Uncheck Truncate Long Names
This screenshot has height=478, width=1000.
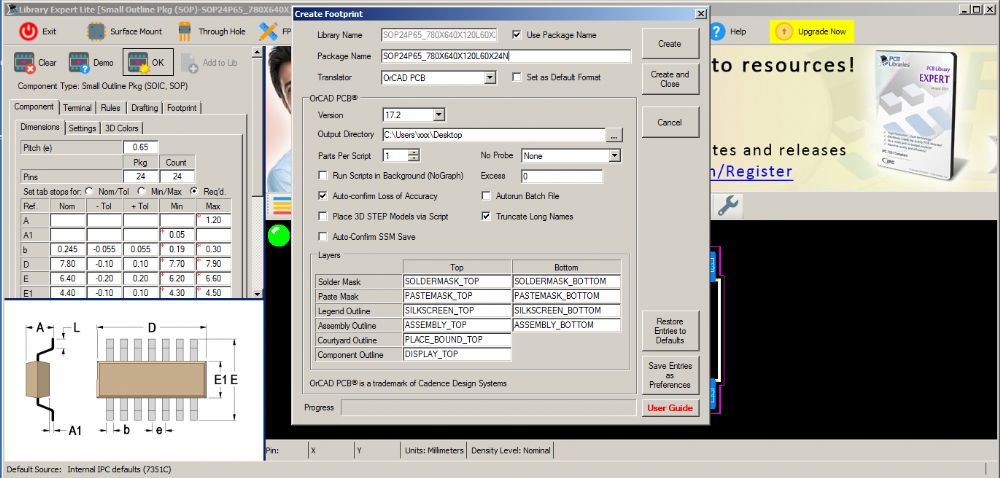point(486,216)
